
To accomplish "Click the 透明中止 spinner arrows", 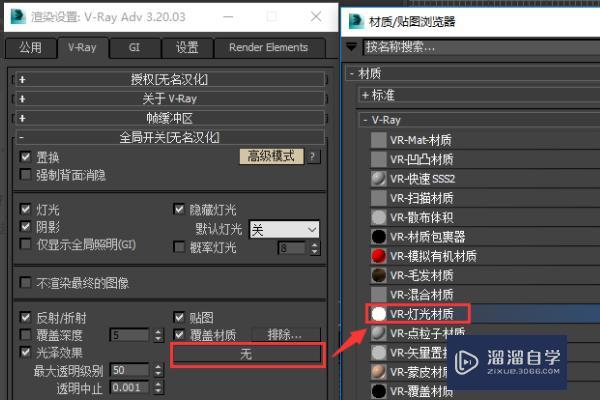I will (x=158, y=388).
